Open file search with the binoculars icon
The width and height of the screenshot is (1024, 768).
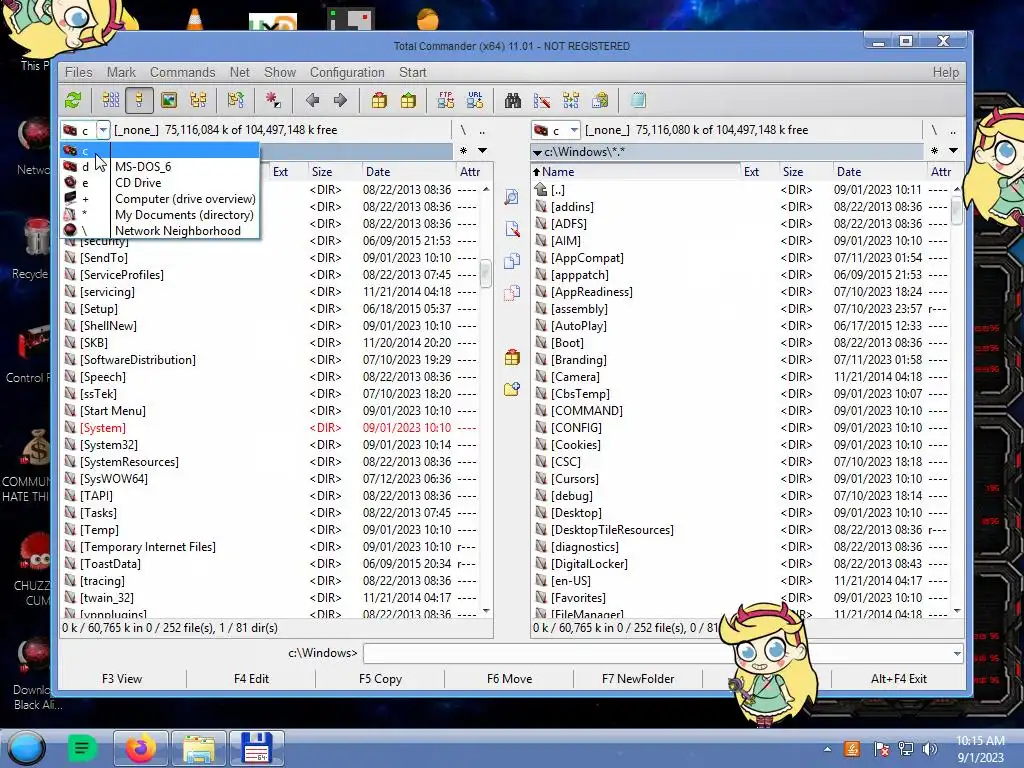tap(513, 101)
